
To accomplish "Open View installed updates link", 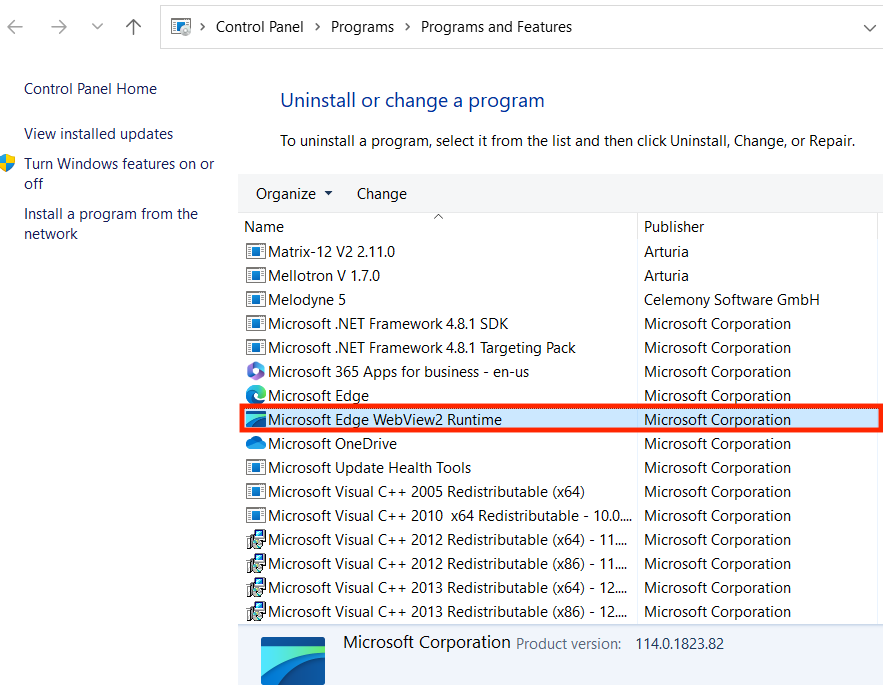I will point(99,134).
